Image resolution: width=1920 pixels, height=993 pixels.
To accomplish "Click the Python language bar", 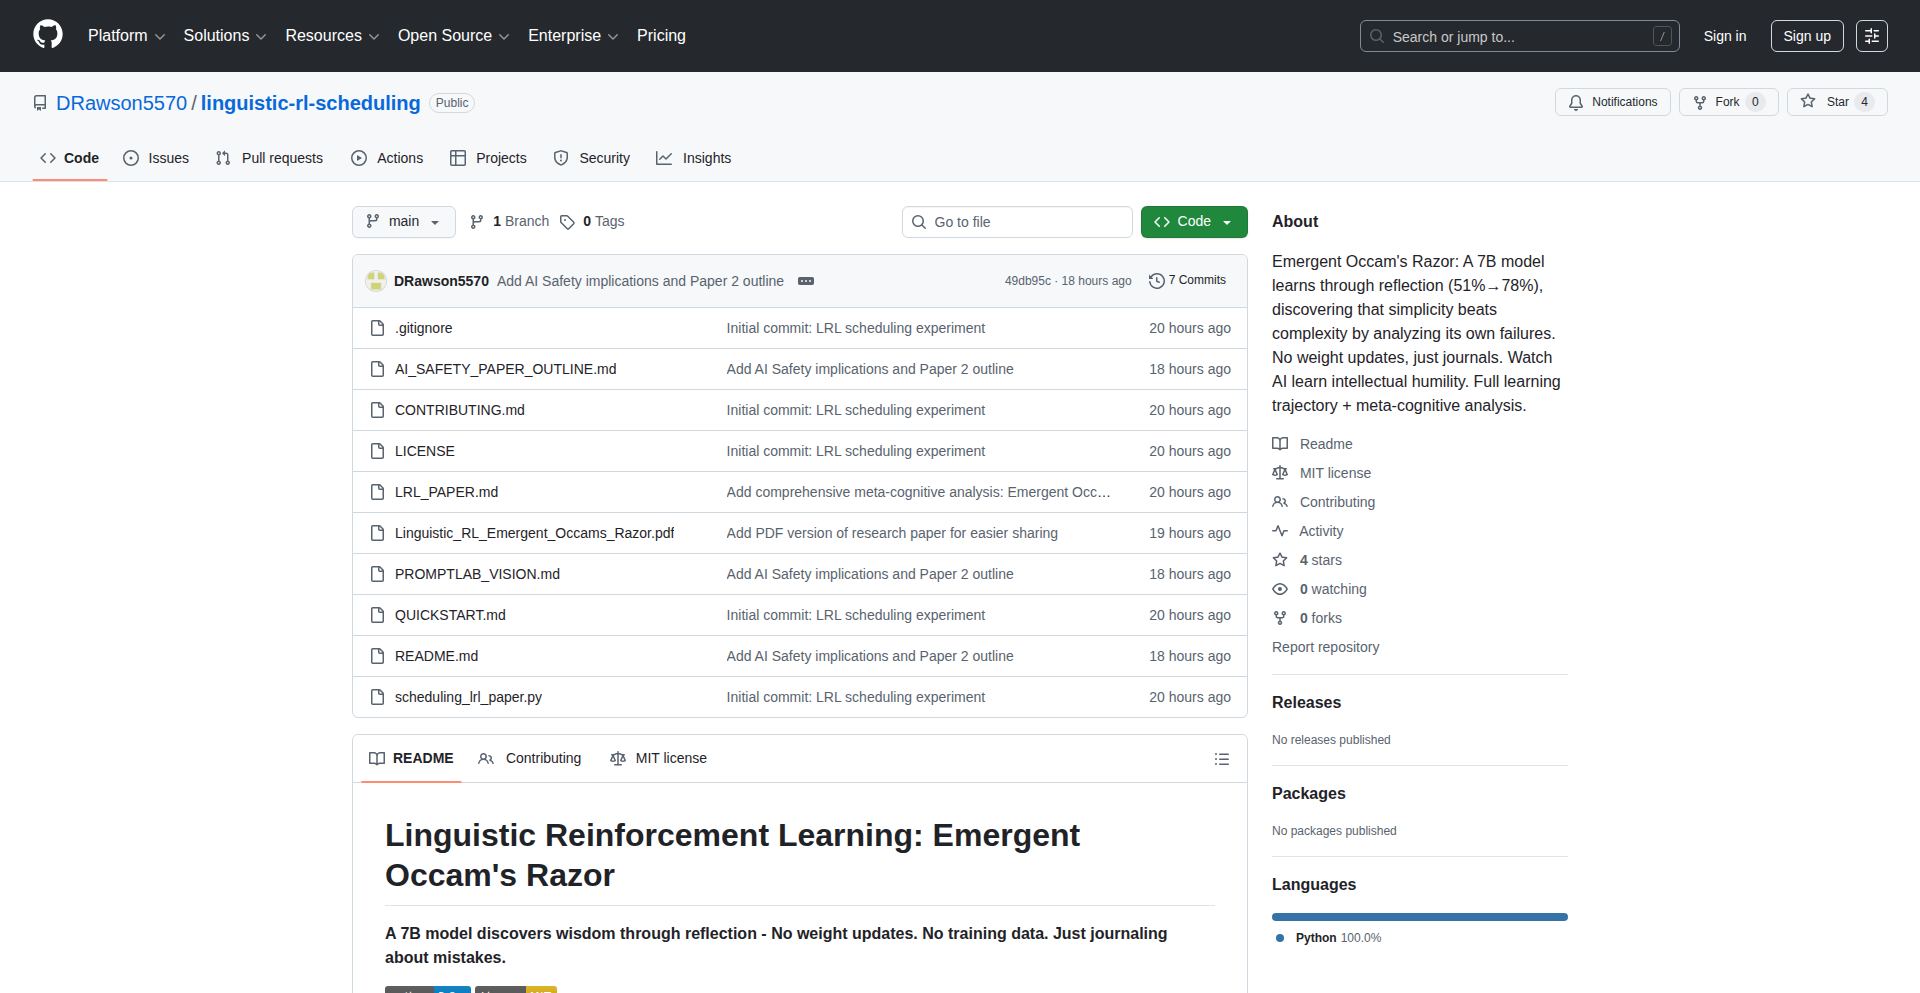I will 1419,917.
